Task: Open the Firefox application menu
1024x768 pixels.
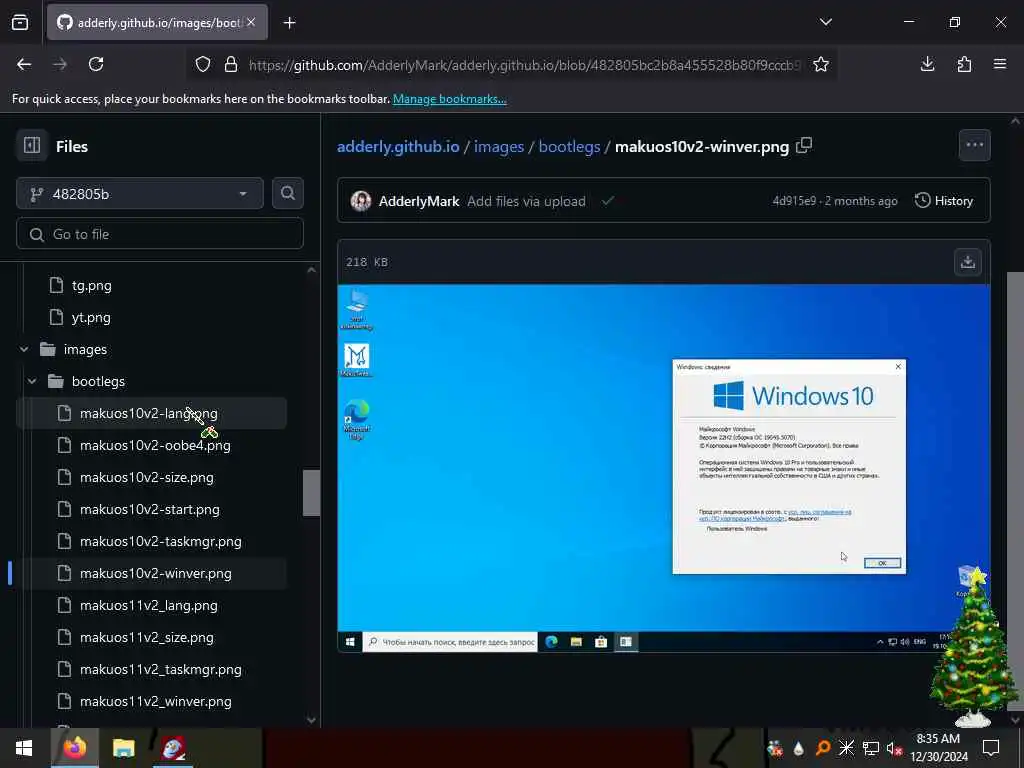Action: [x=1000, y=64]
